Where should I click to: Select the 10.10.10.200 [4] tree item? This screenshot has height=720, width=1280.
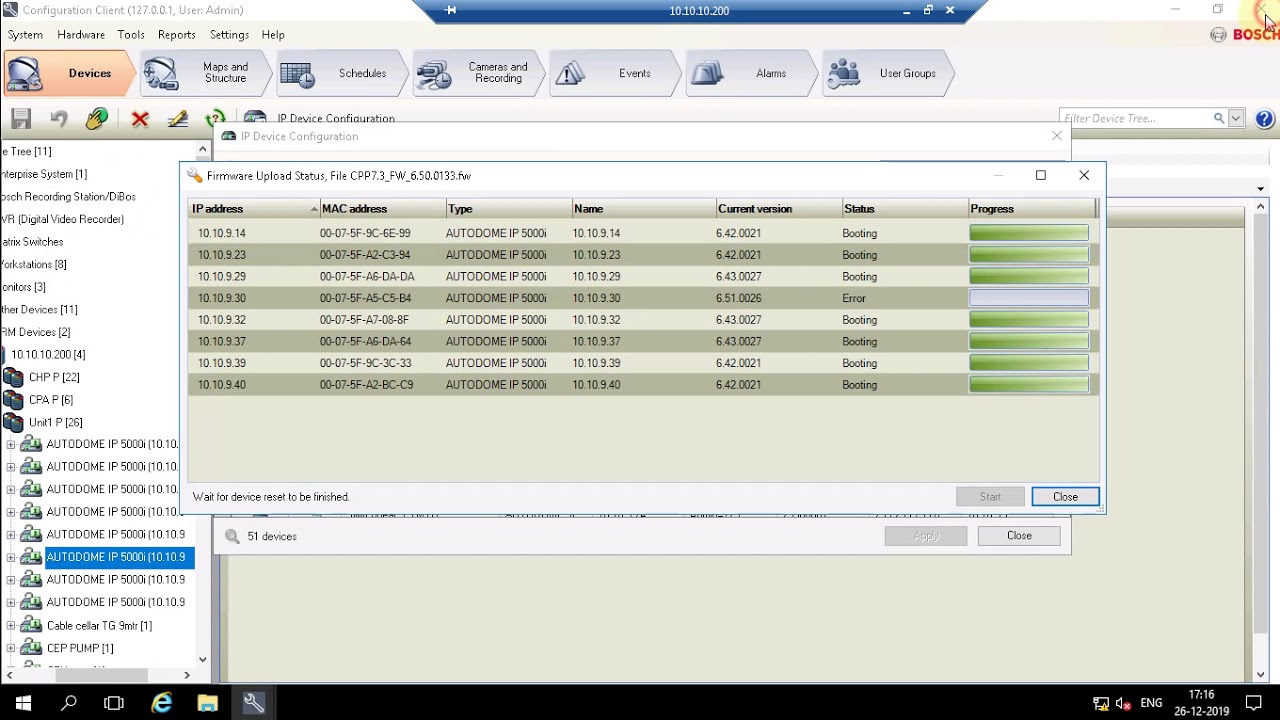(x=48, y=354)
